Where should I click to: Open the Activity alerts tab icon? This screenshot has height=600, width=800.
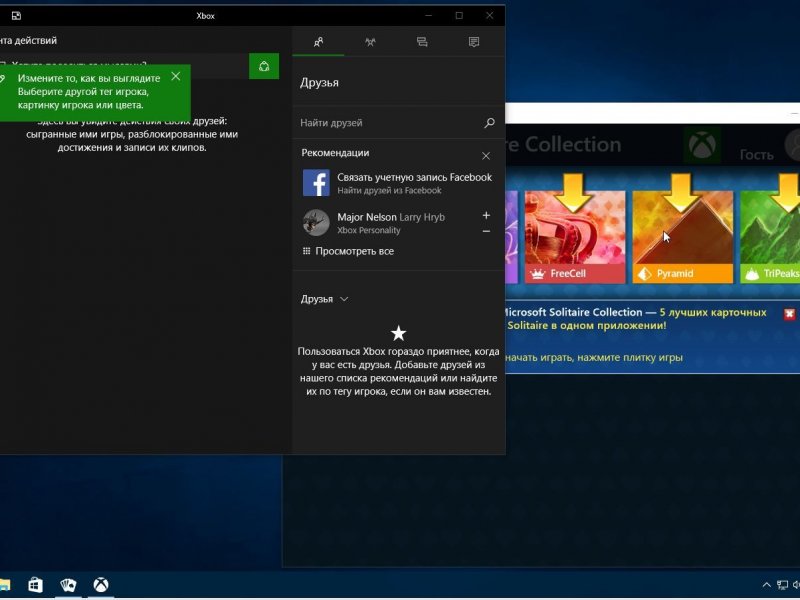point(474,42)
